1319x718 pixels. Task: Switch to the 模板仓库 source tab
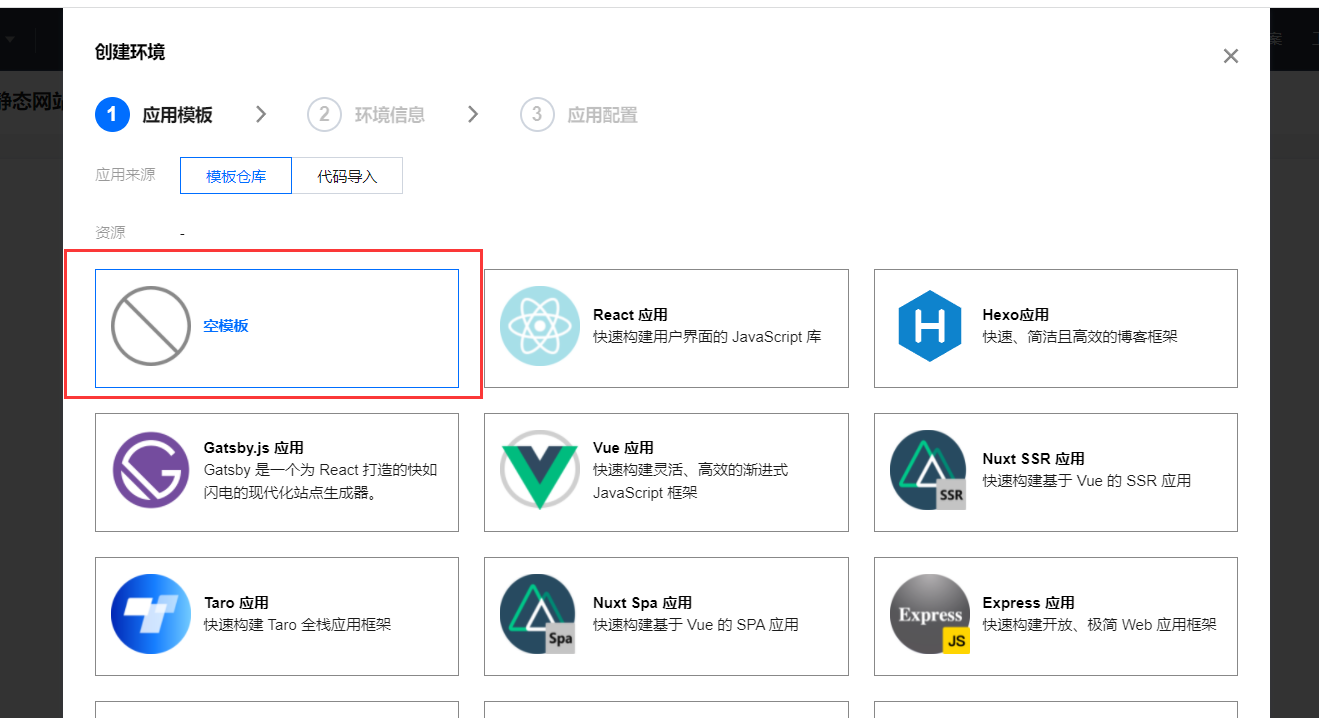(x=236, y=176)
